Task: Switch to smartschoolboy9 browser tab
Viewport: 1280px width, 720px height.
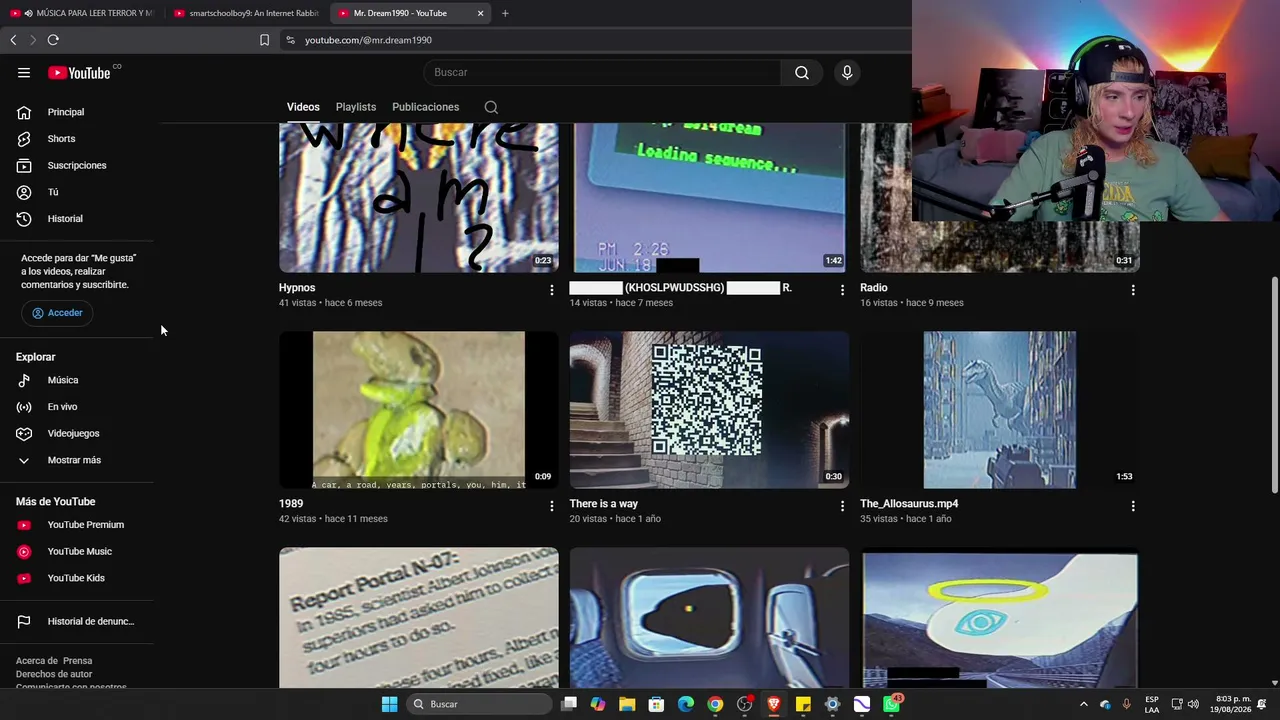Action: [x=246, y=13]
